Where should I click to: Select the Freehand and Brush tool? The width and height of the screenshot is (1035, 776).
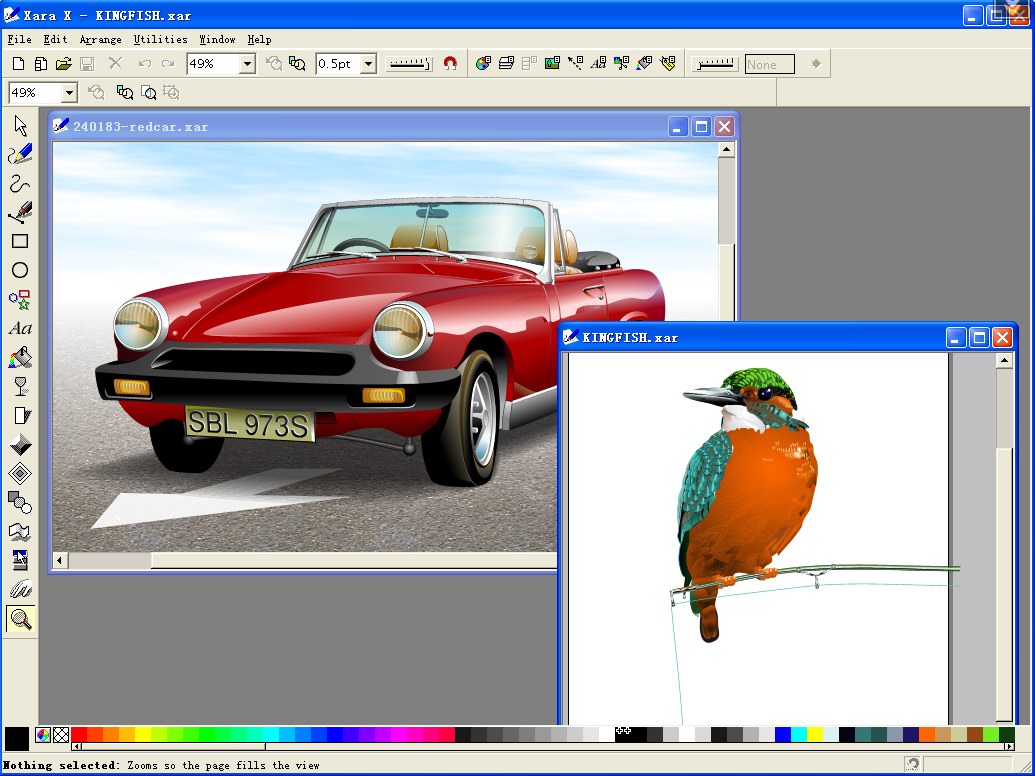click(20, 154)
